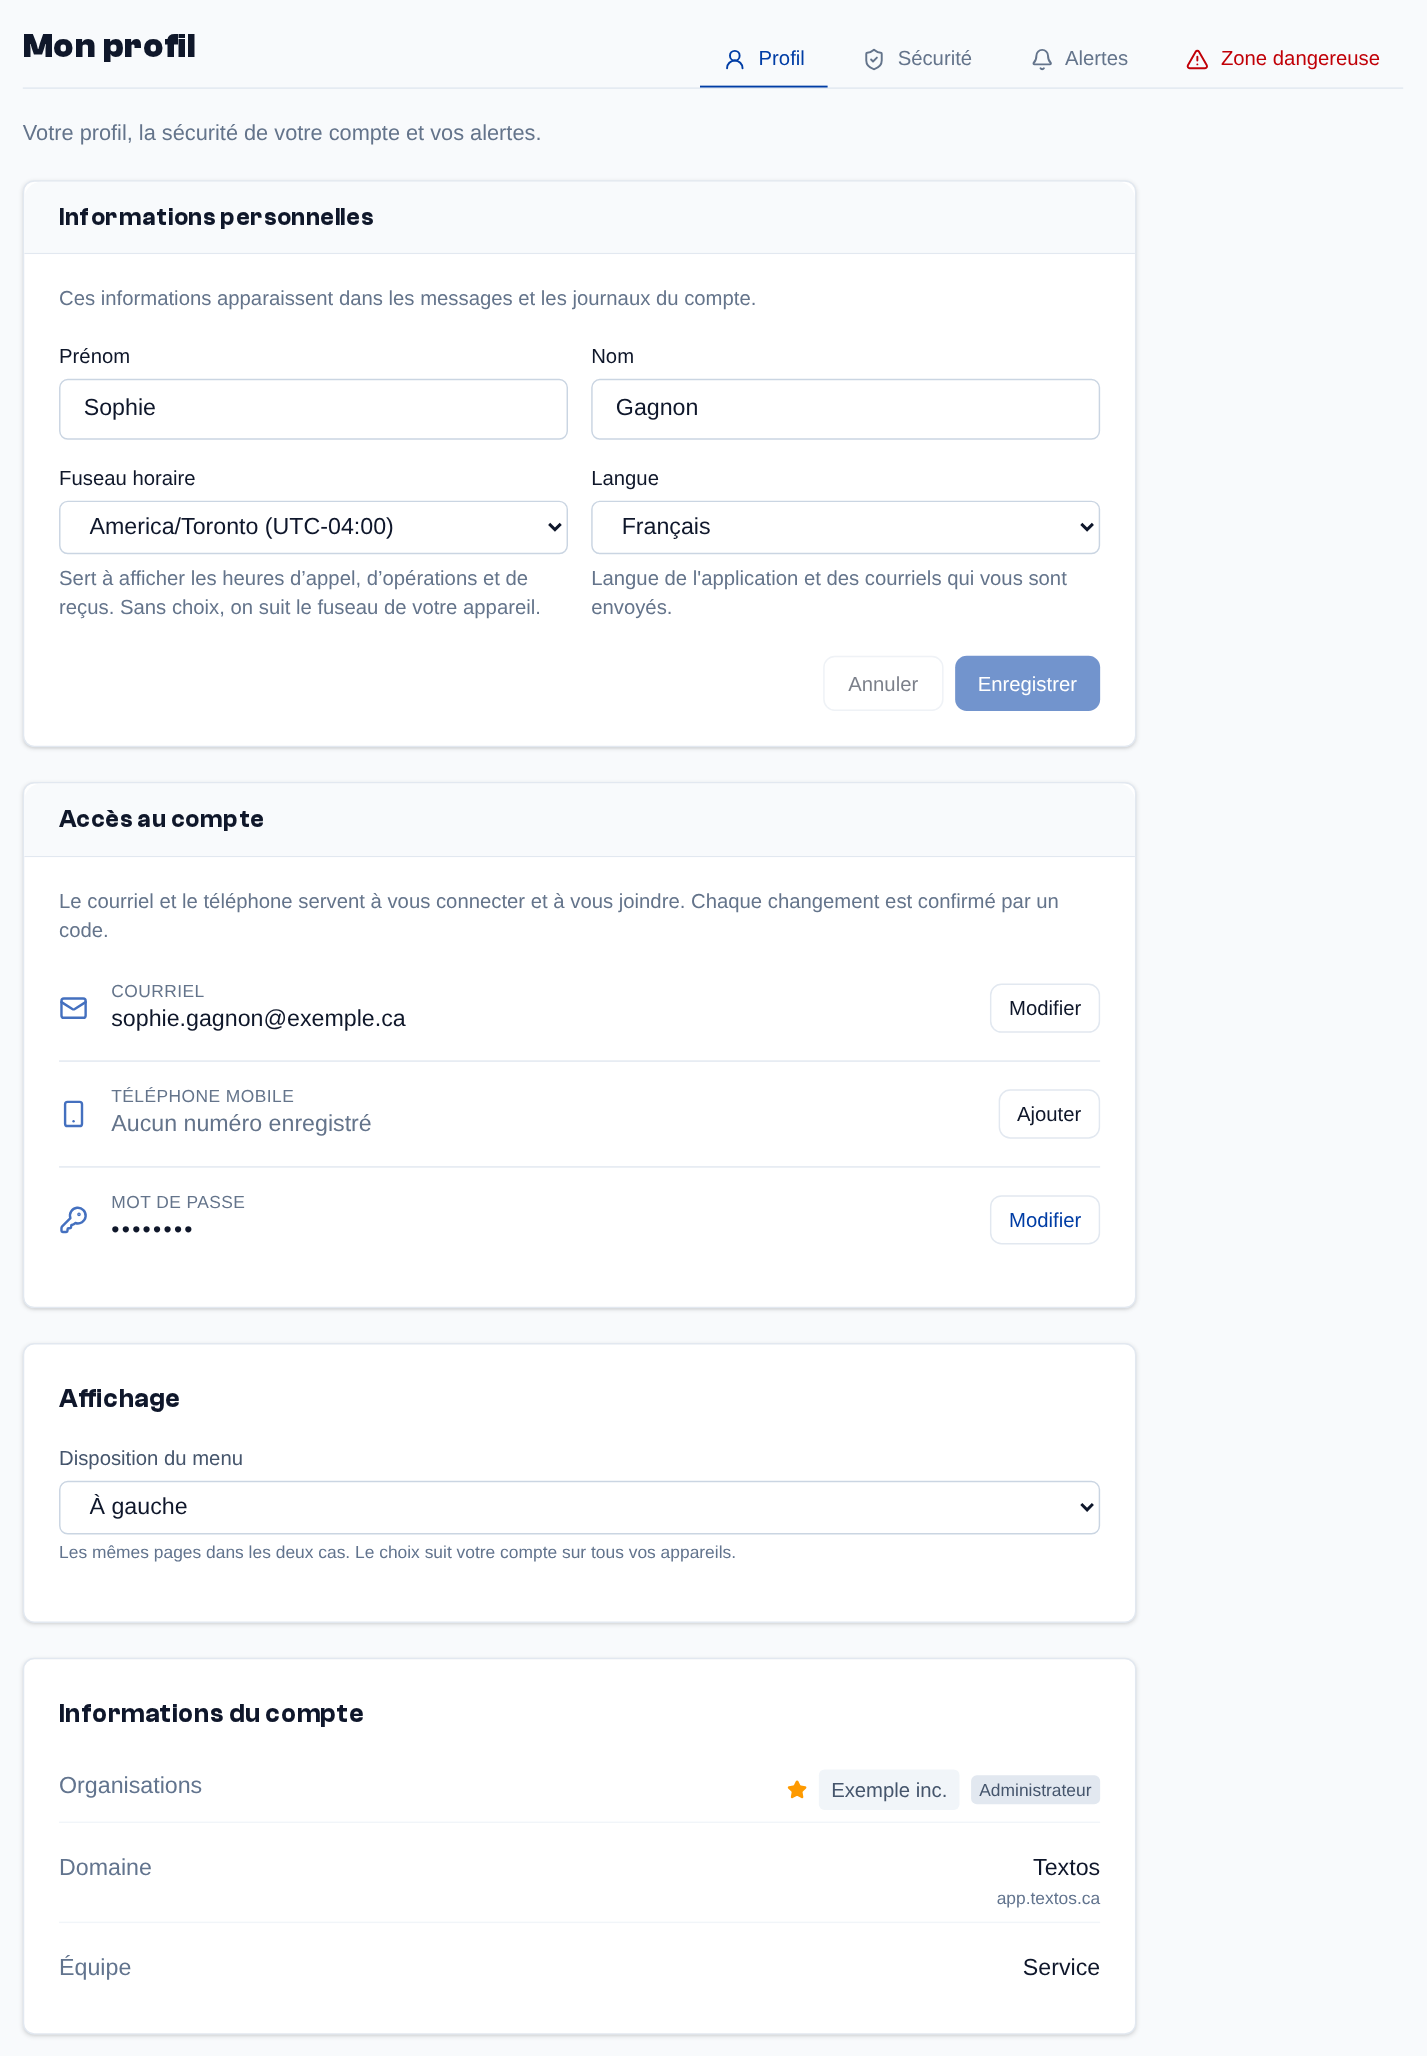Click the Administrateur role badge
This screenshot has height=2056, width=1427.
[x=1035, y=1790]
